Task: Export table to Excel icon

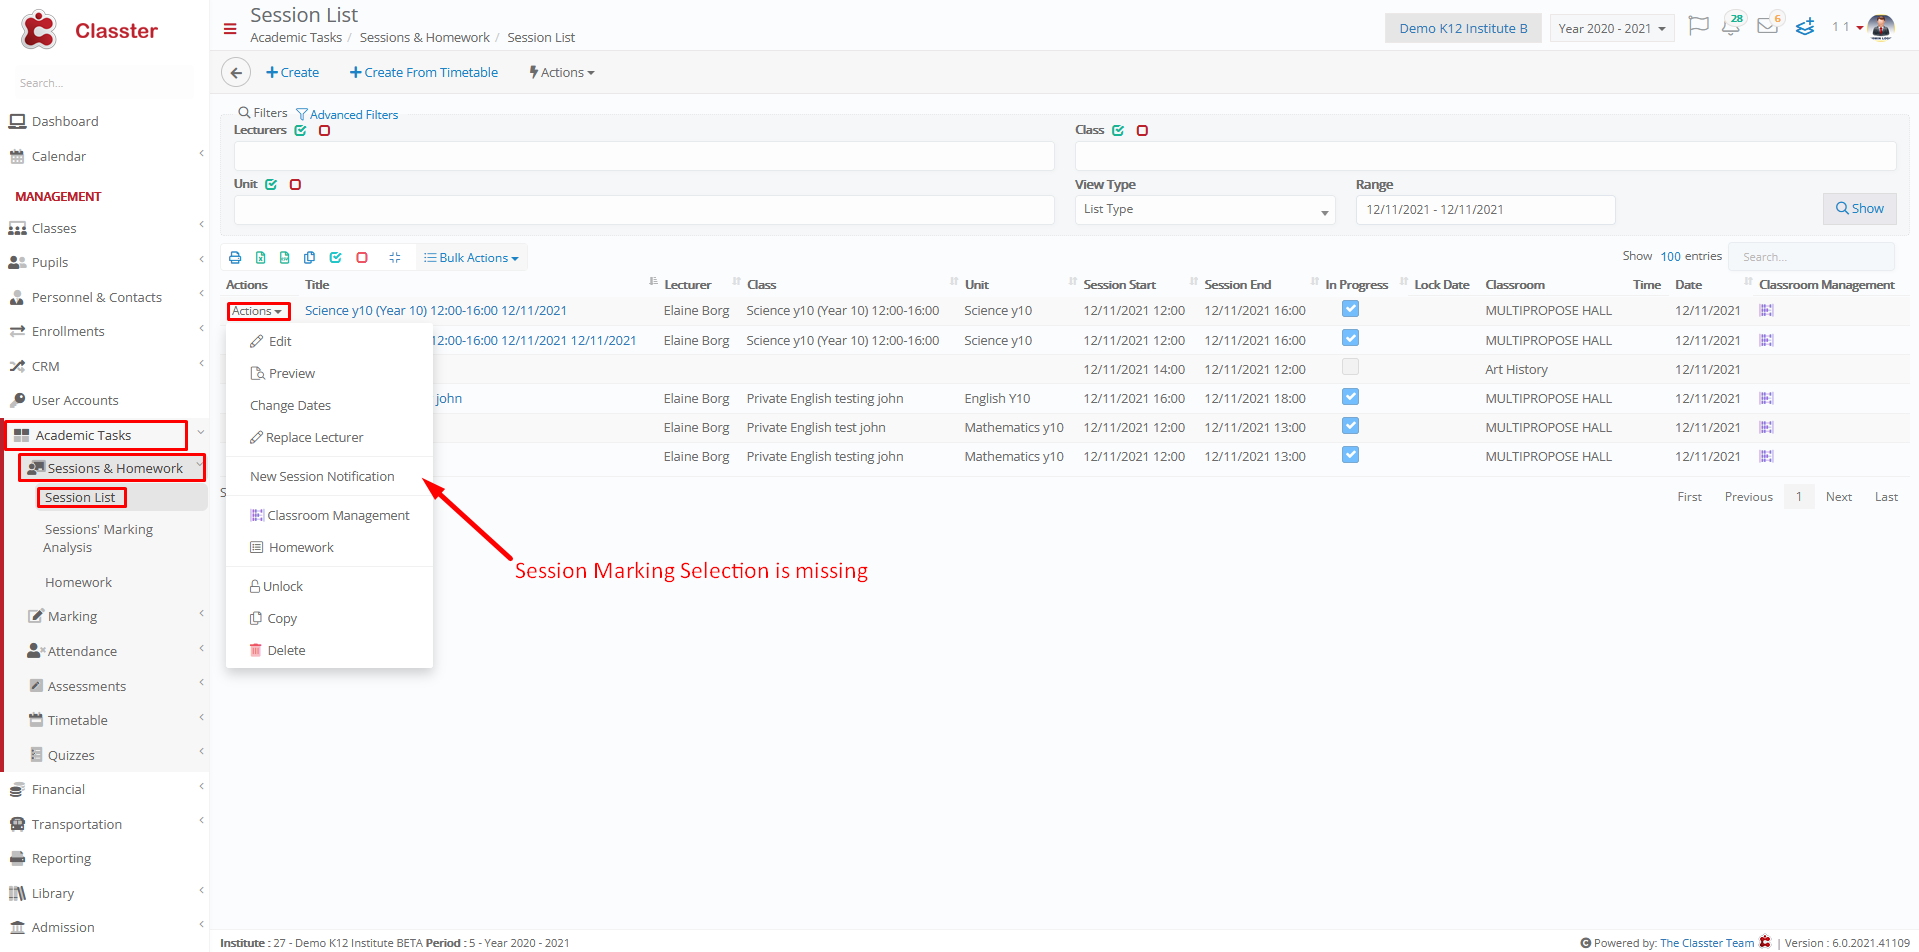Action: (x=260, y=257)
